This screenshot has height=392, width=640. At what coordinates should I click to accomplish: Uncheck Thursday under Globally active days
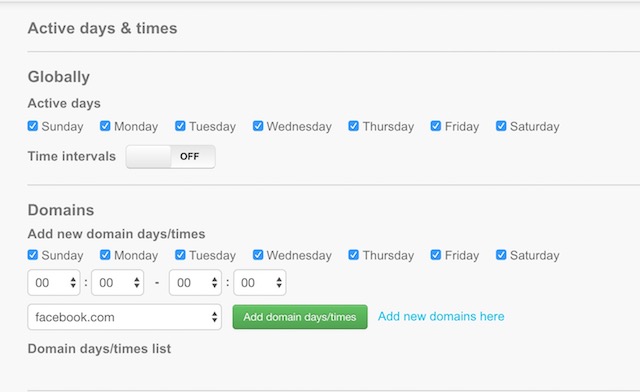point(353,126)
